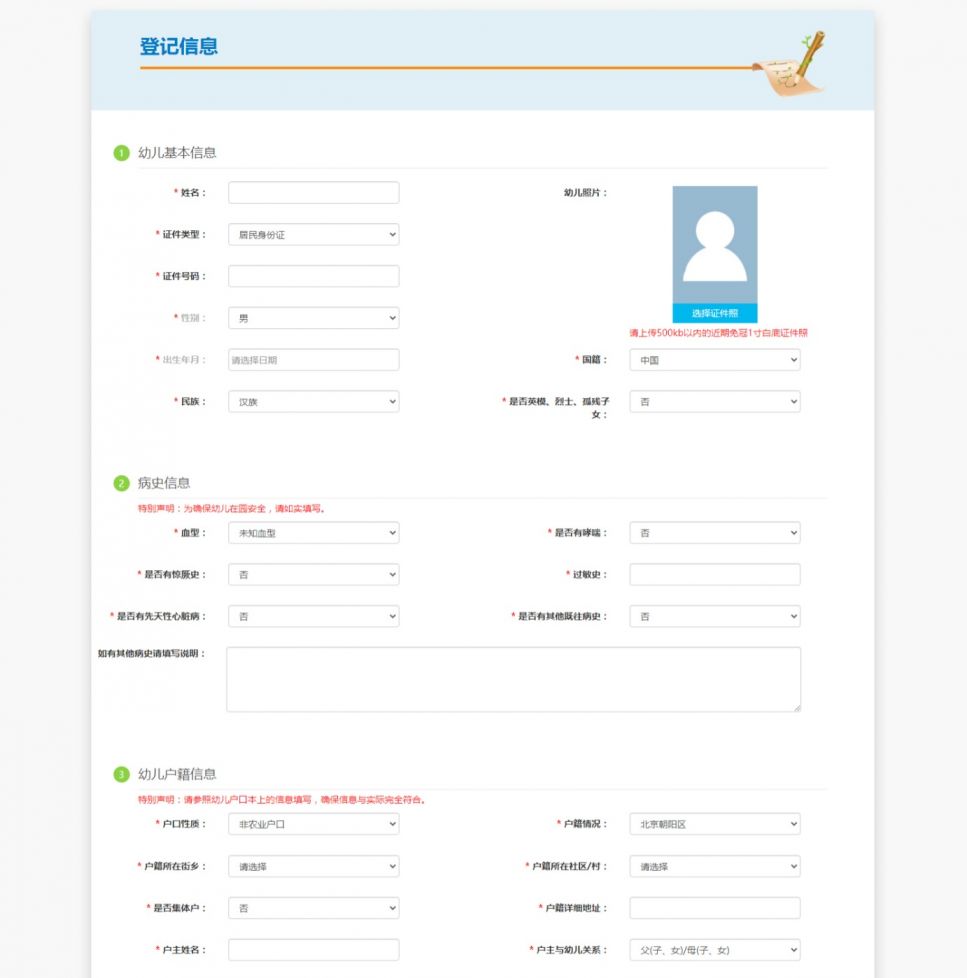Image resolution: width=967 pixels, height=978 pixels.
Task: Open the 证件类型 dropdown
Action: pyautogui.click(x=314, y=235)
